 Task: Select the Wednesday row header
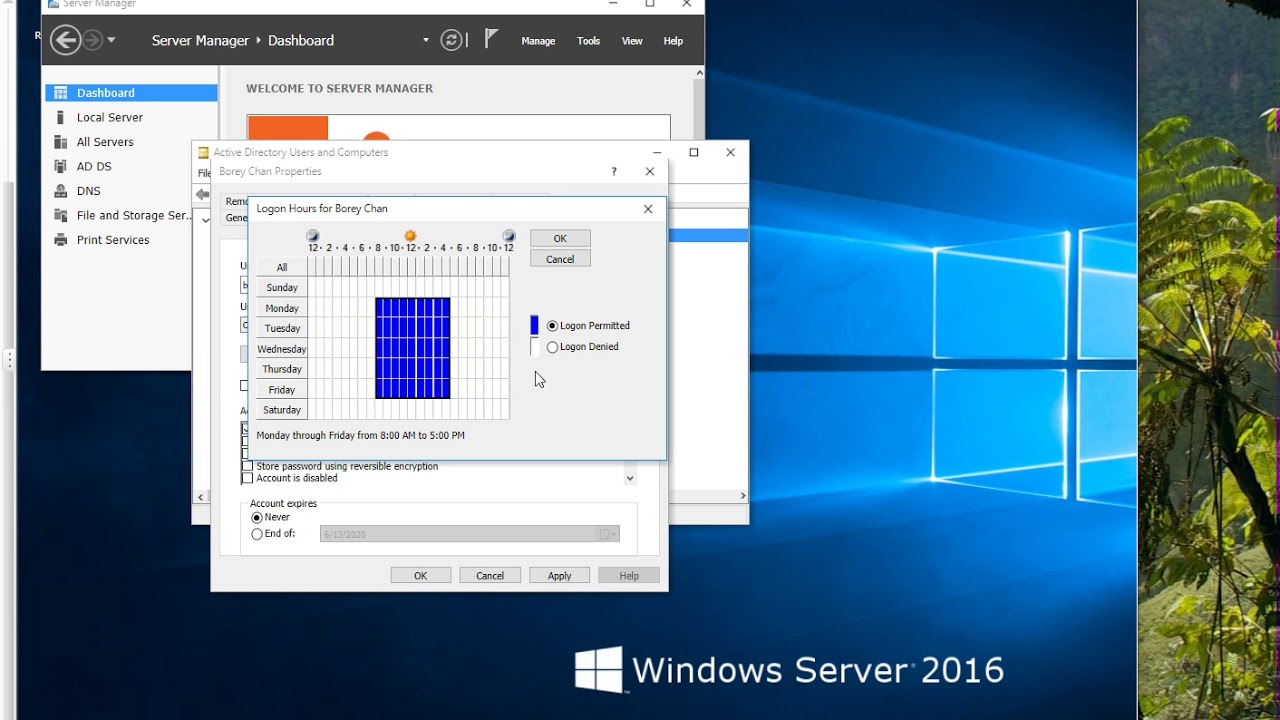click(x=282, y=349)
